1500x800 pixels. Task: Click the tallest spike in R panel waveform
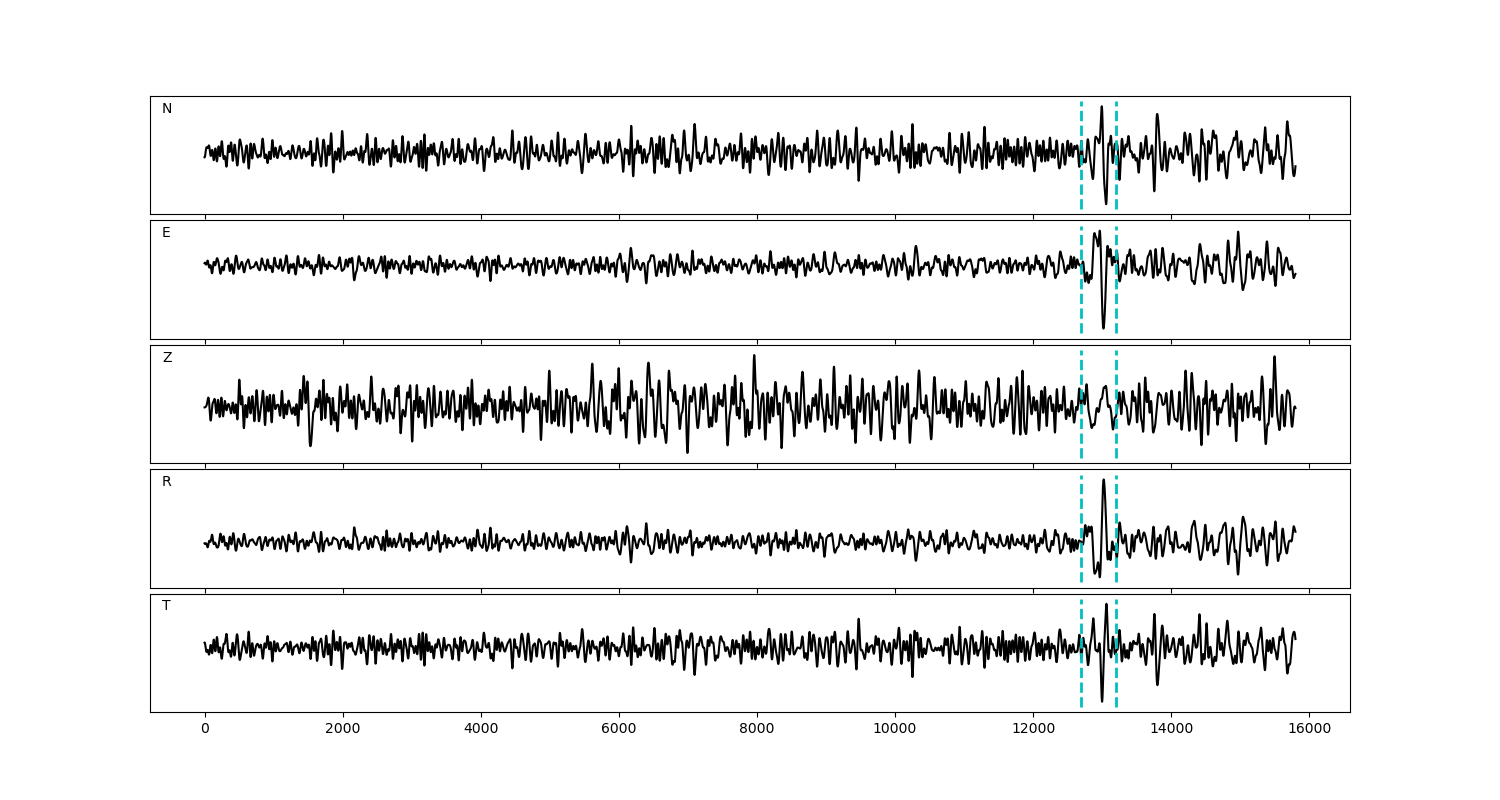tap(1103, 481)
